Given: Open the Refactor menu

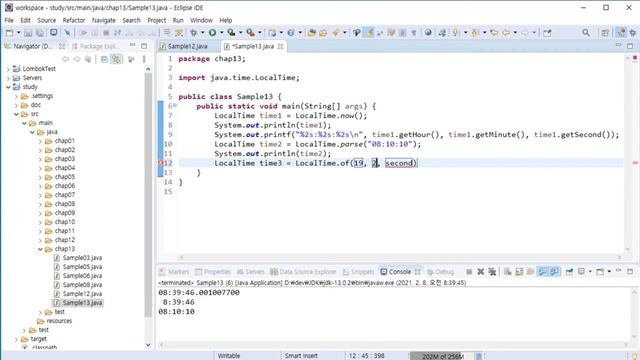Looking at the screenshot, I should [x=73, y=20].
